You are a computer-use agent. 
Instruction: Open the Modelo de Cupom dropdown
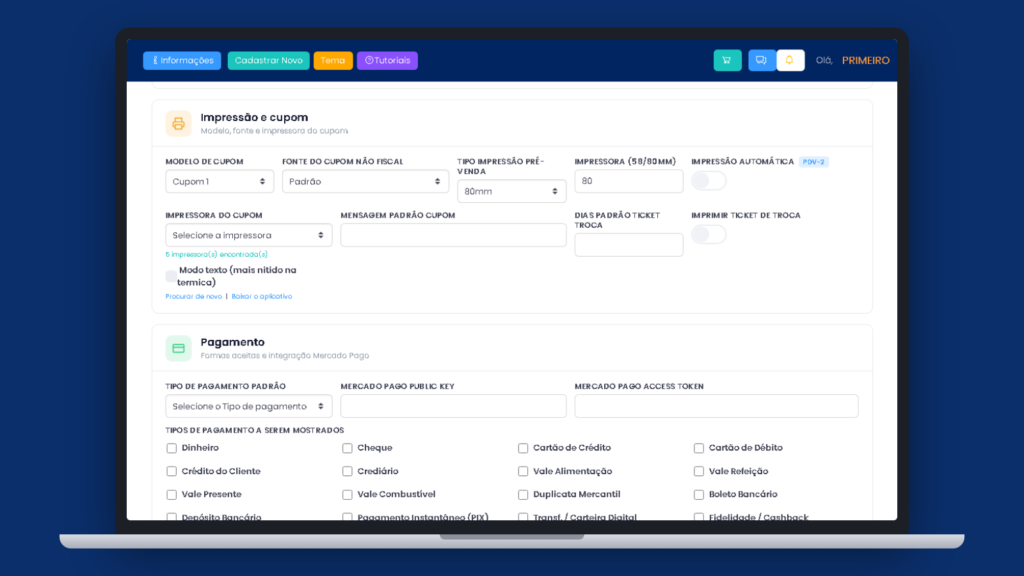[x=219, y=182]
